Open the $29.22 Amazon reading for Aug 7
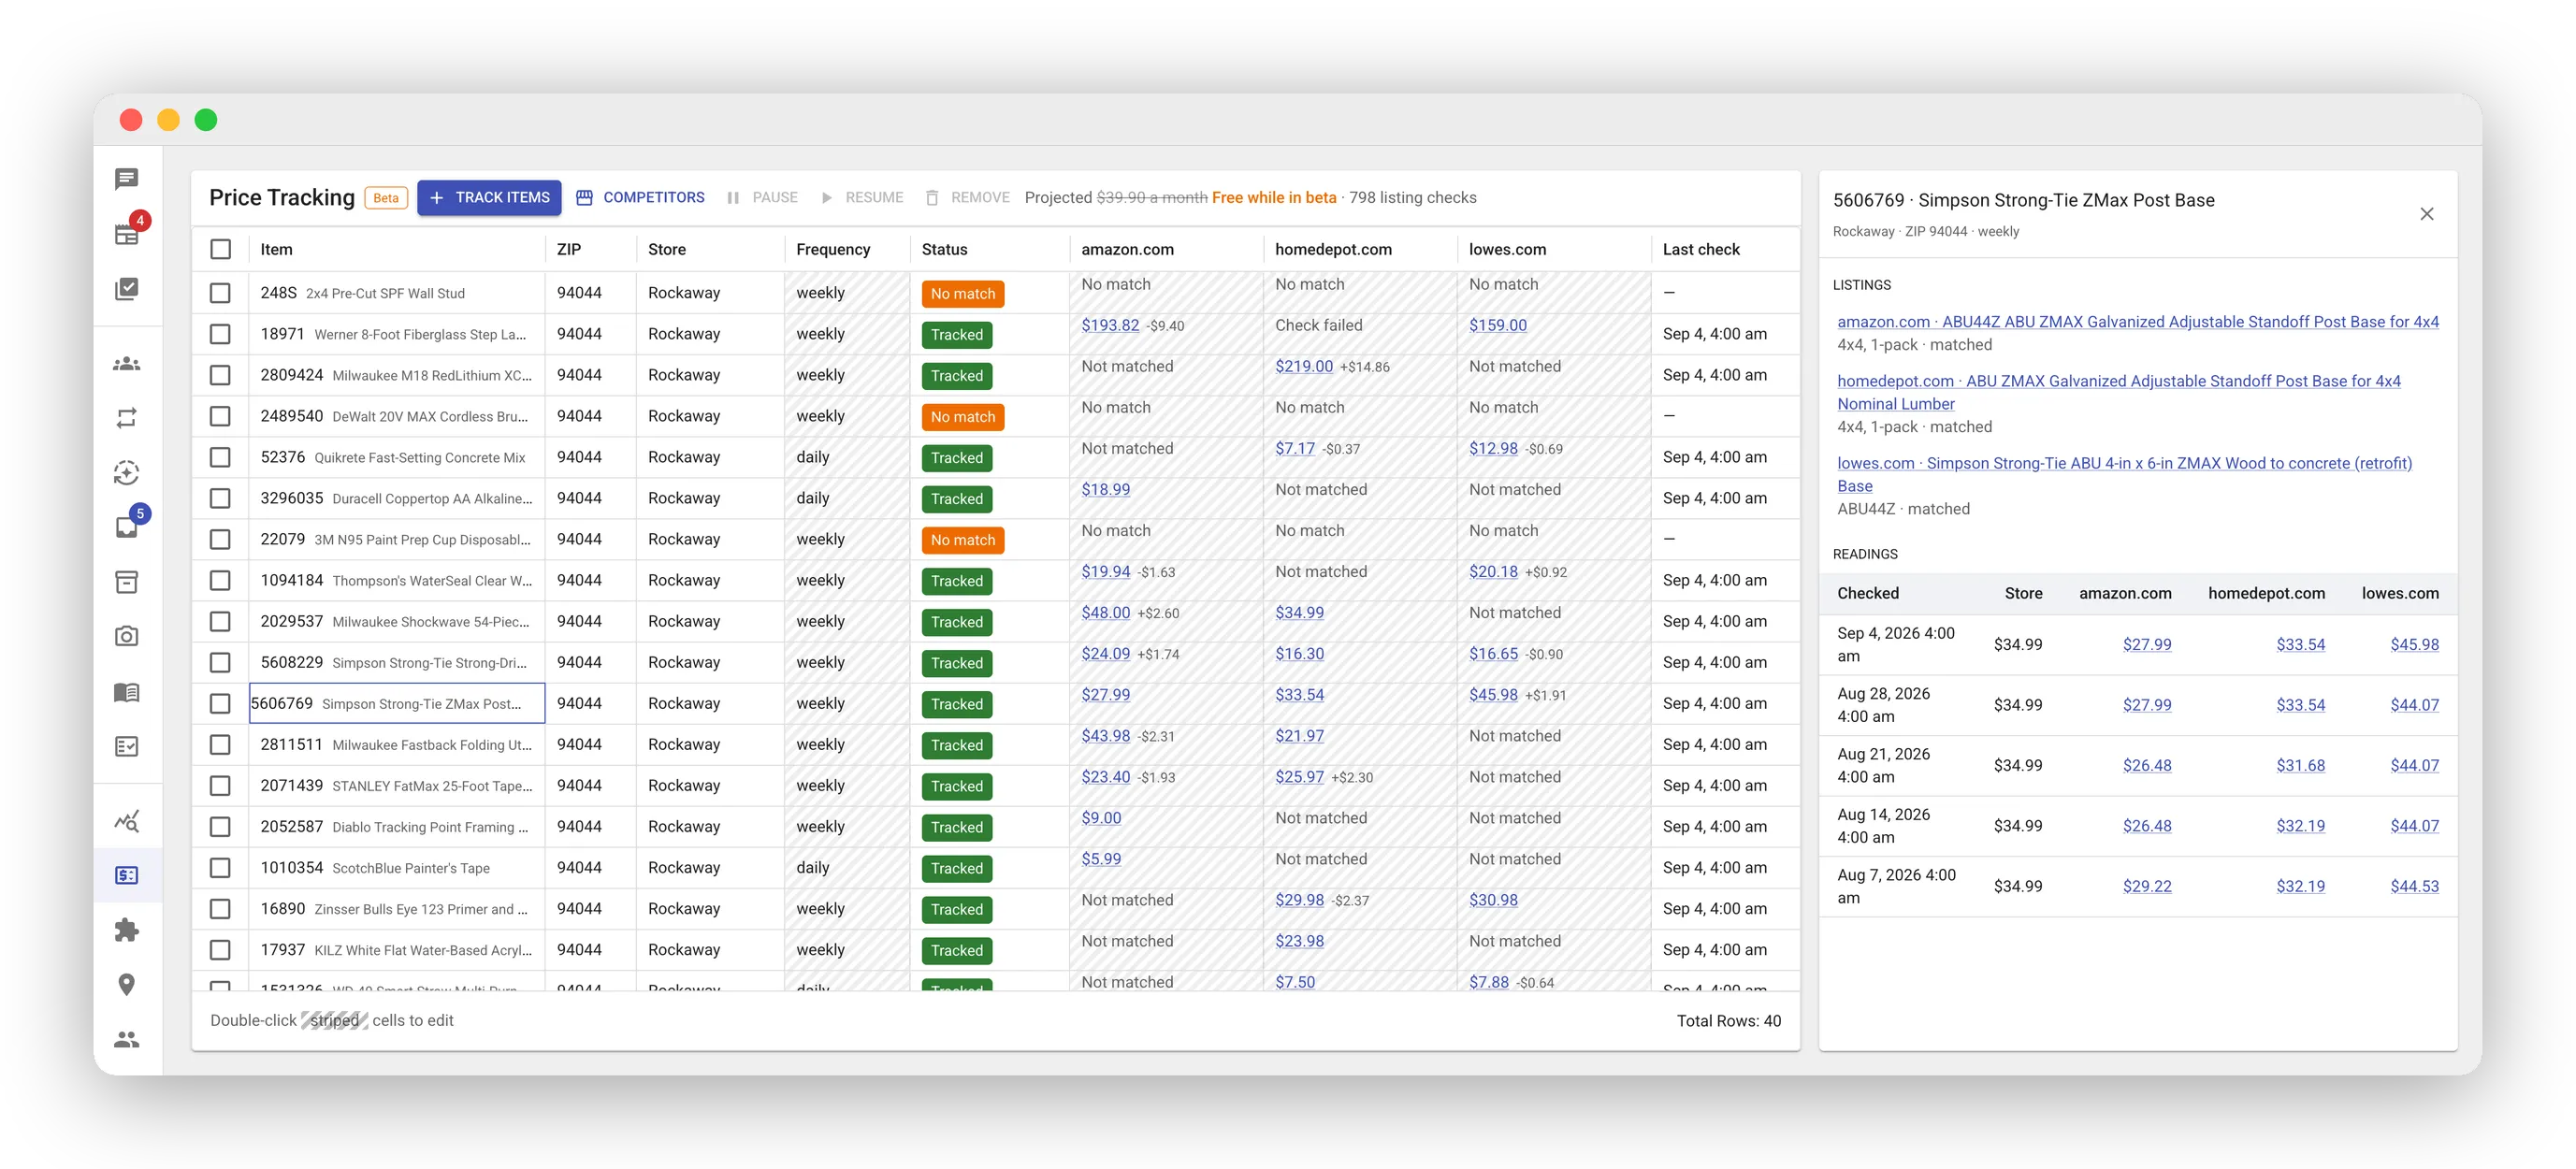The width and height of the screenshot is (2576, 1169). point(2147,886)
